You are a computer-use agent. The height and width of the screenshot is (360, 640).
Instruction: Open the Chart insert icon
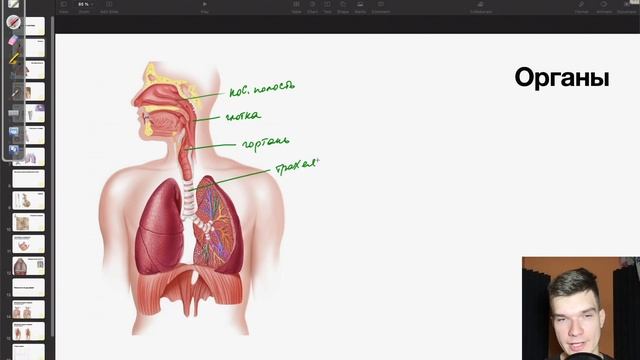pyautogui.click(x=312, y=6)
